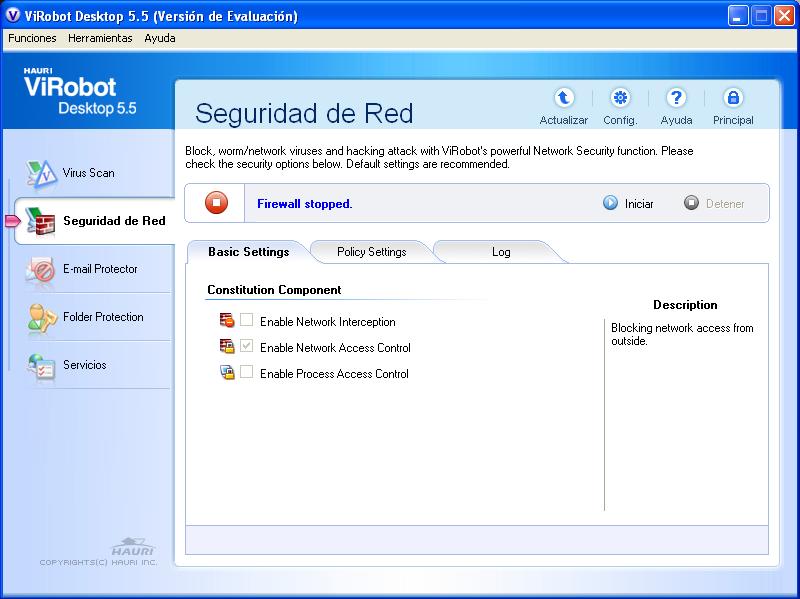Screen dimensions: 800x599
Task: Click the Actualizar update arrow icon
Action: (x=564, y=97)
